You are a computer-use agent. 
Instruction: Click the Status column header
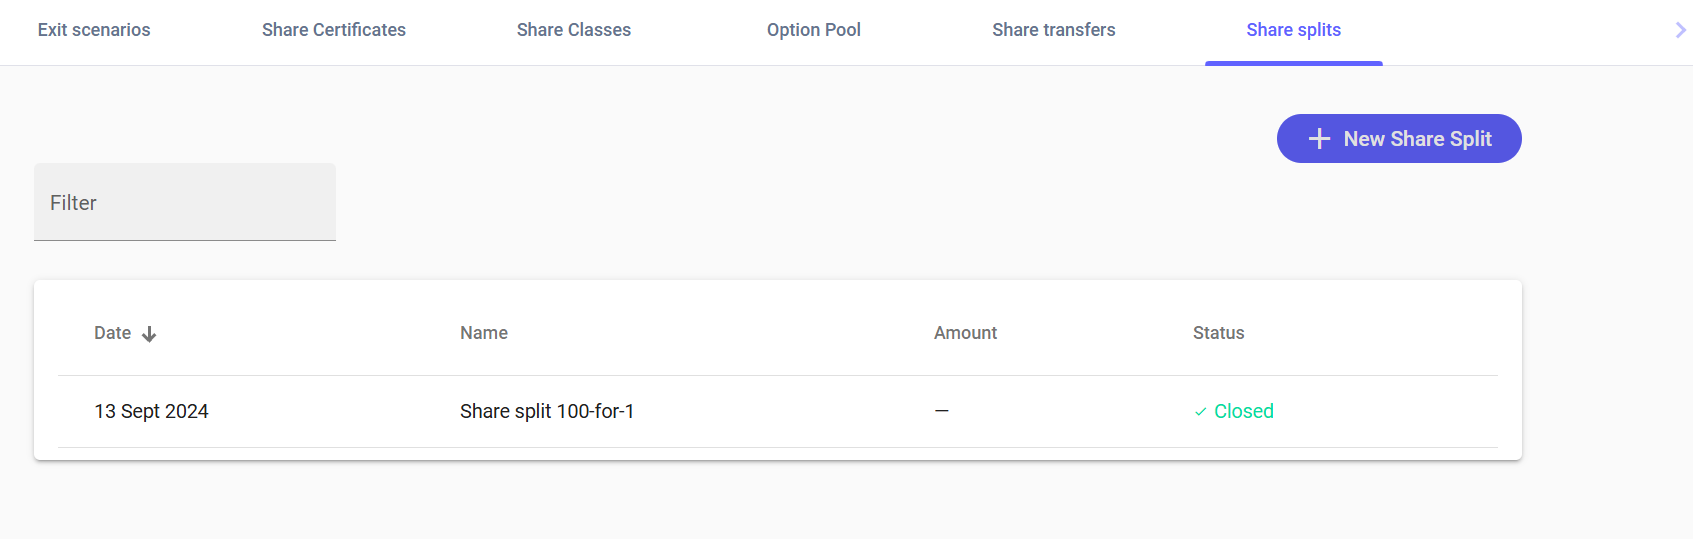click(x=1218, y=333)
